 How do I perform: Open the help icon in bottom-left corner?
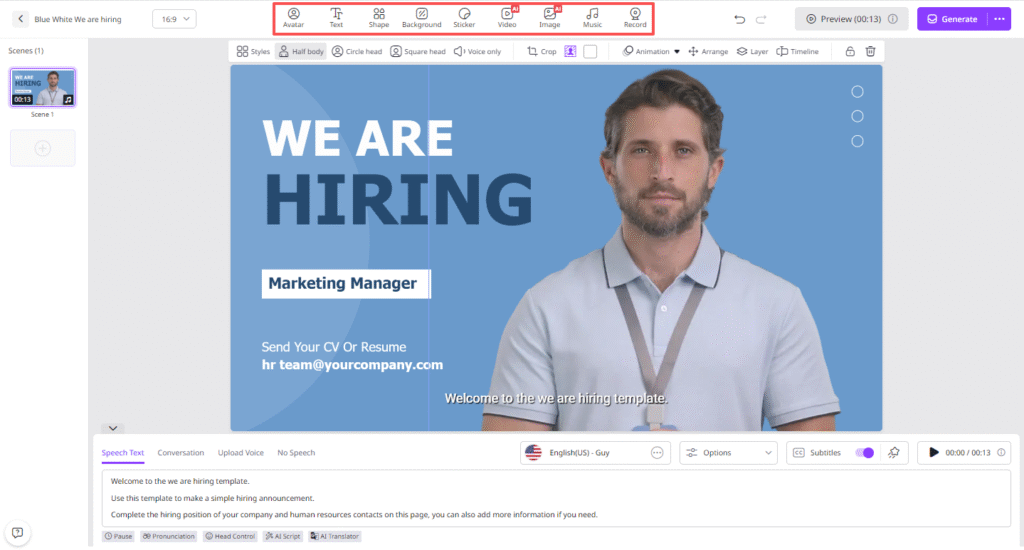(x=17, y=532)
